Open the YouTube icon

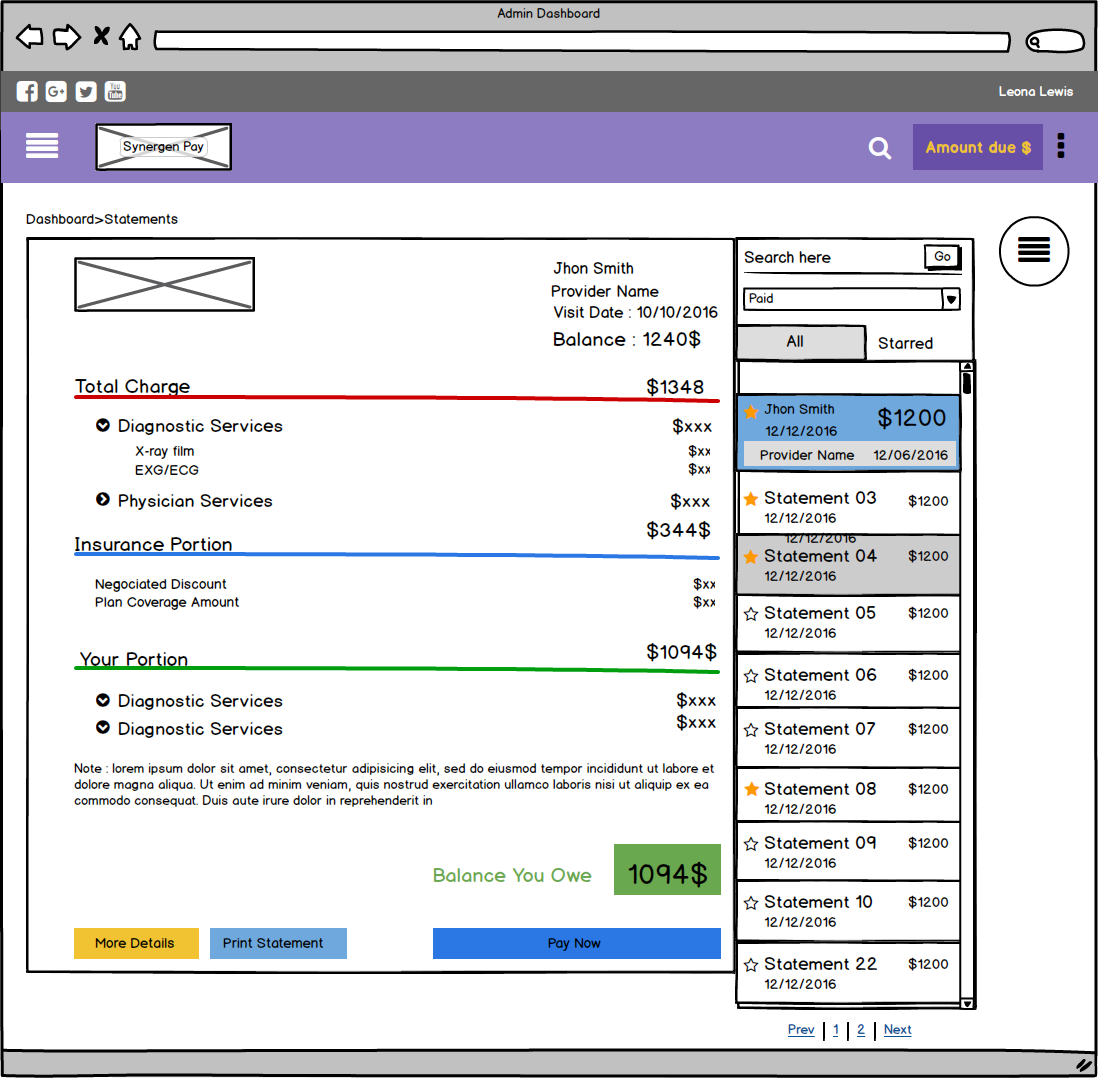[115, 92]
